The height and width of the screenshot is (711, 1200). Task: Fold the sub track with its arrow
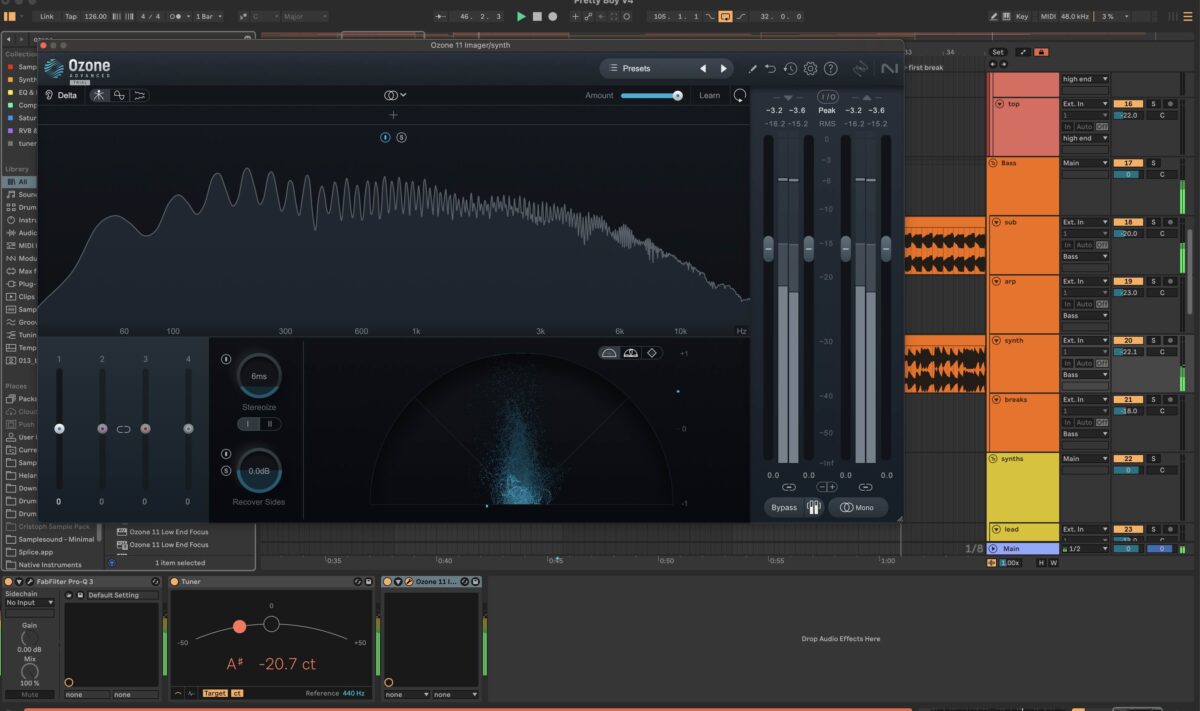(997, 222)
